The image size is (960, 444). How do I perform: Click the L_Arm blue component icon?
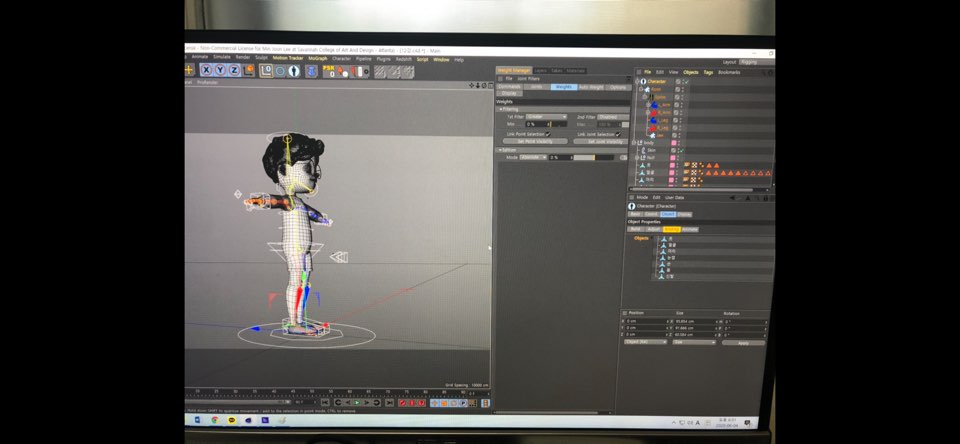[654, 105]
